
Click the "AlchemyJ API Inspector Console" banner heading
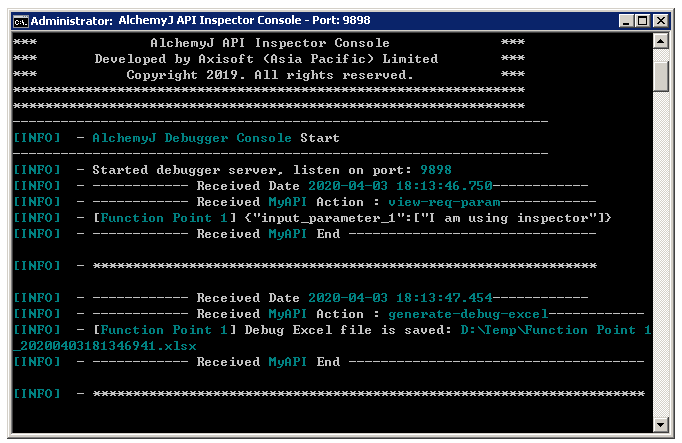(x=270, y=43)
